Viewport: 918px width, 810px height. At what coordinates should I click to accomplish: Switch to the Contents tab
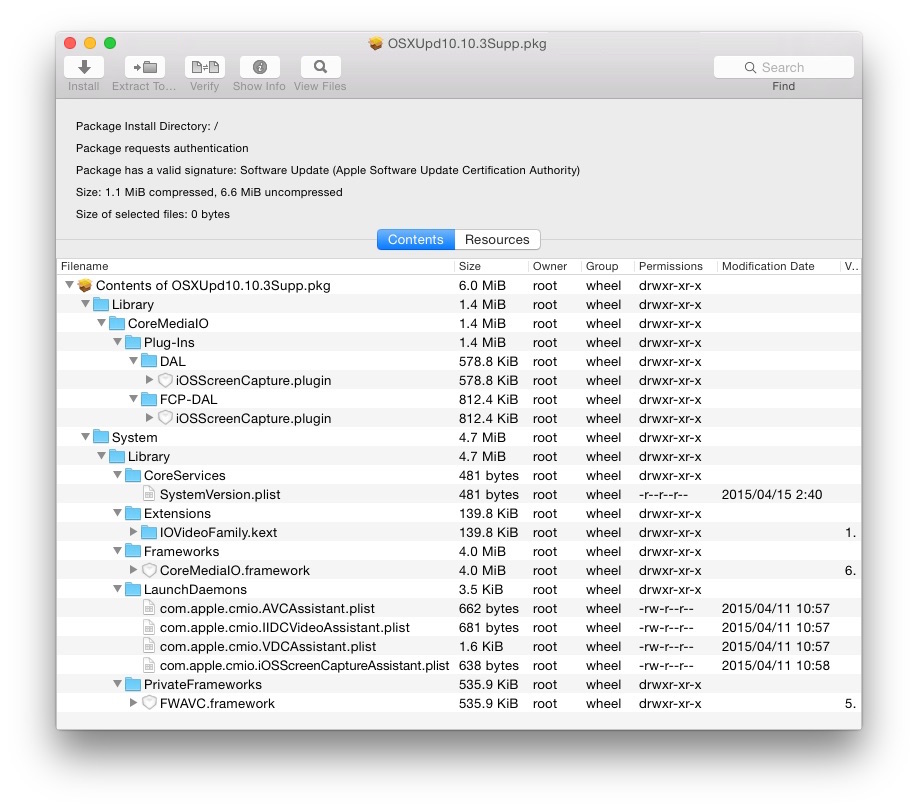[x=416, y=239]
